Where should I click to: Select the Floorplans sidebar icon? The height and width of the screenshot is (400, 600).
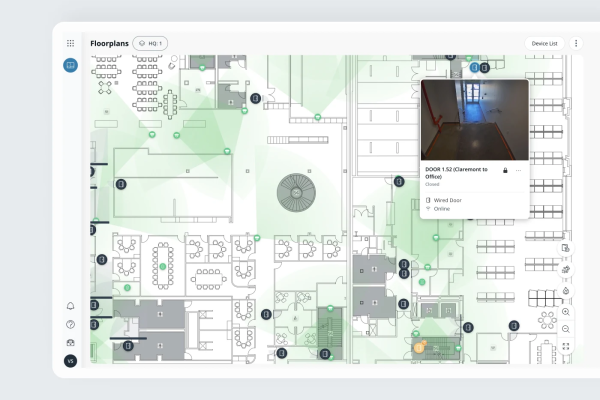tap(70, 65)
